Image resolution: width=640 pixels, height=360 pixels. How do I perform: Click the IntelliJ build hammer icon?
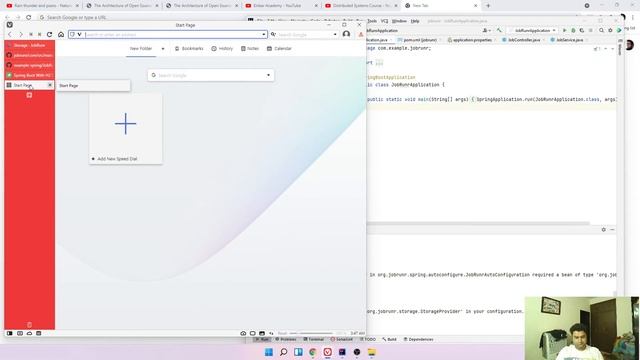[x=499, y=31]
